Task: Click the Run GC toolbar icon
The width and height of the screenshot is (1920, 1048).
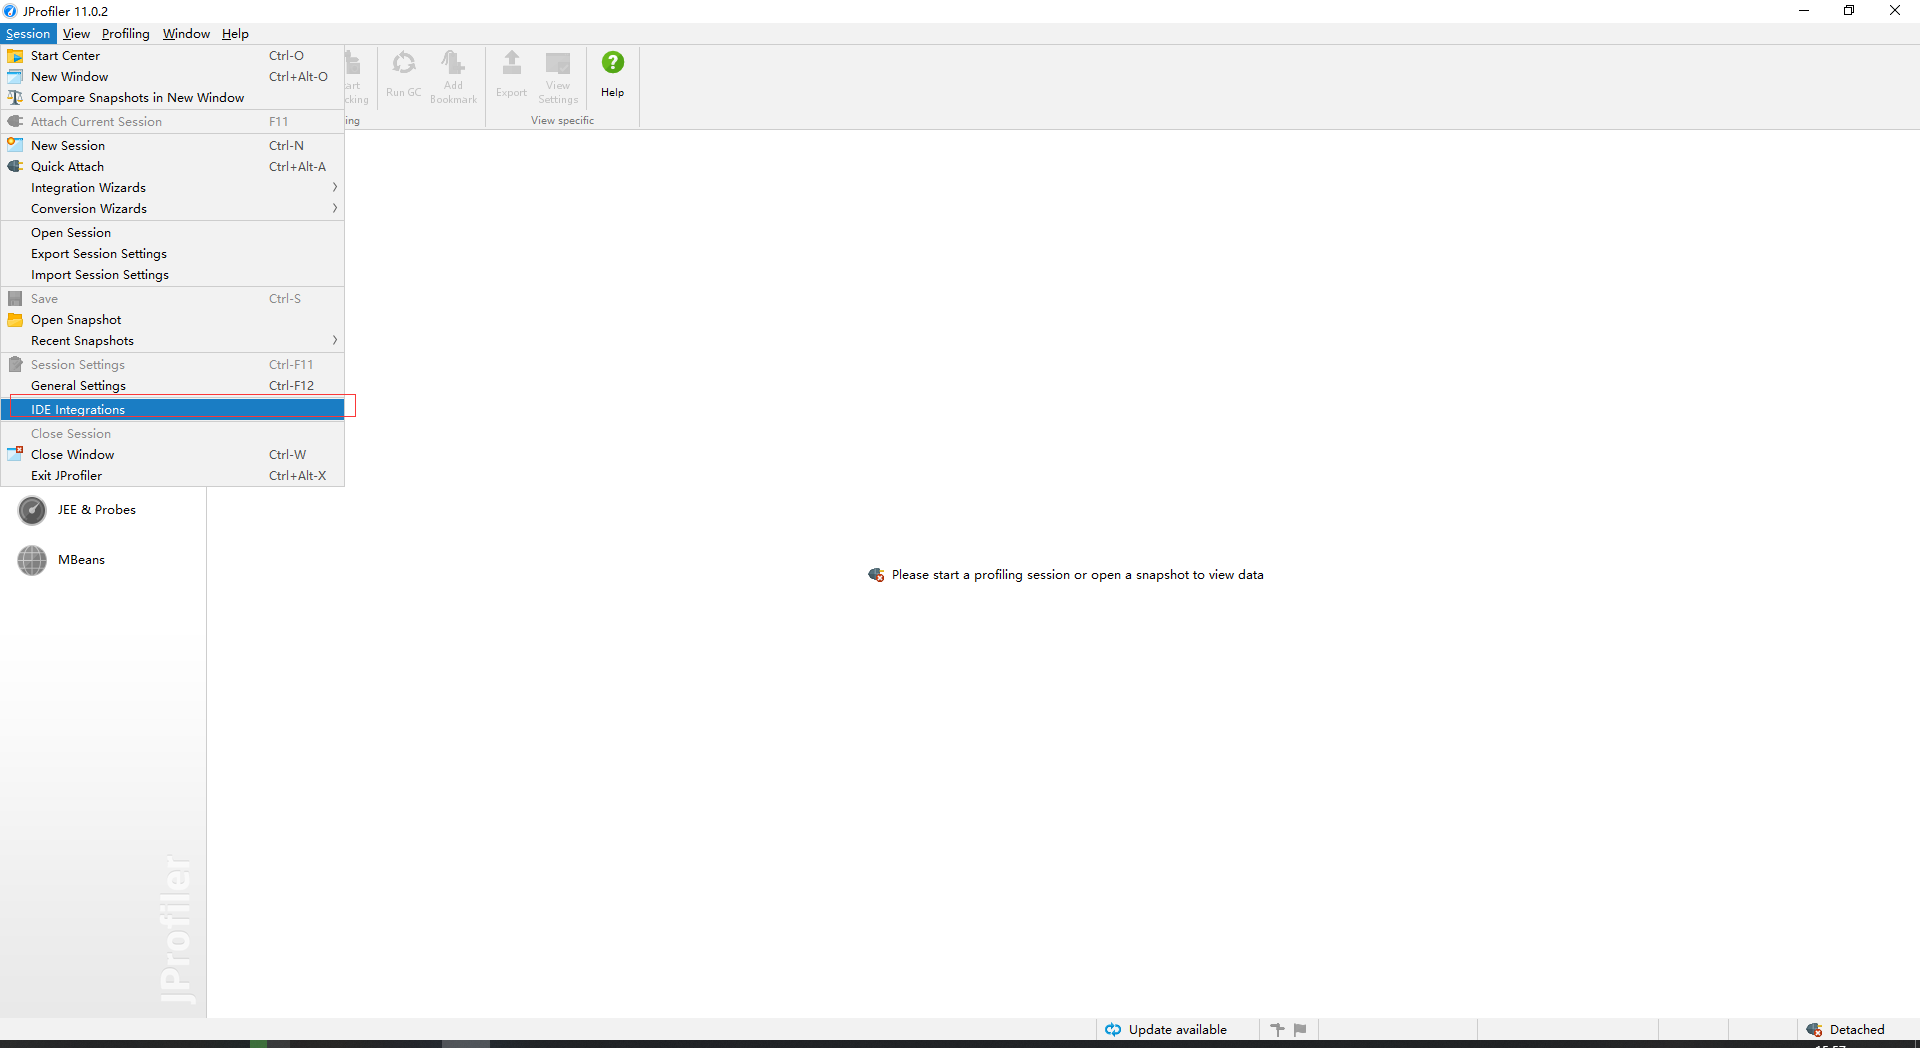Action: coord(404,74)
